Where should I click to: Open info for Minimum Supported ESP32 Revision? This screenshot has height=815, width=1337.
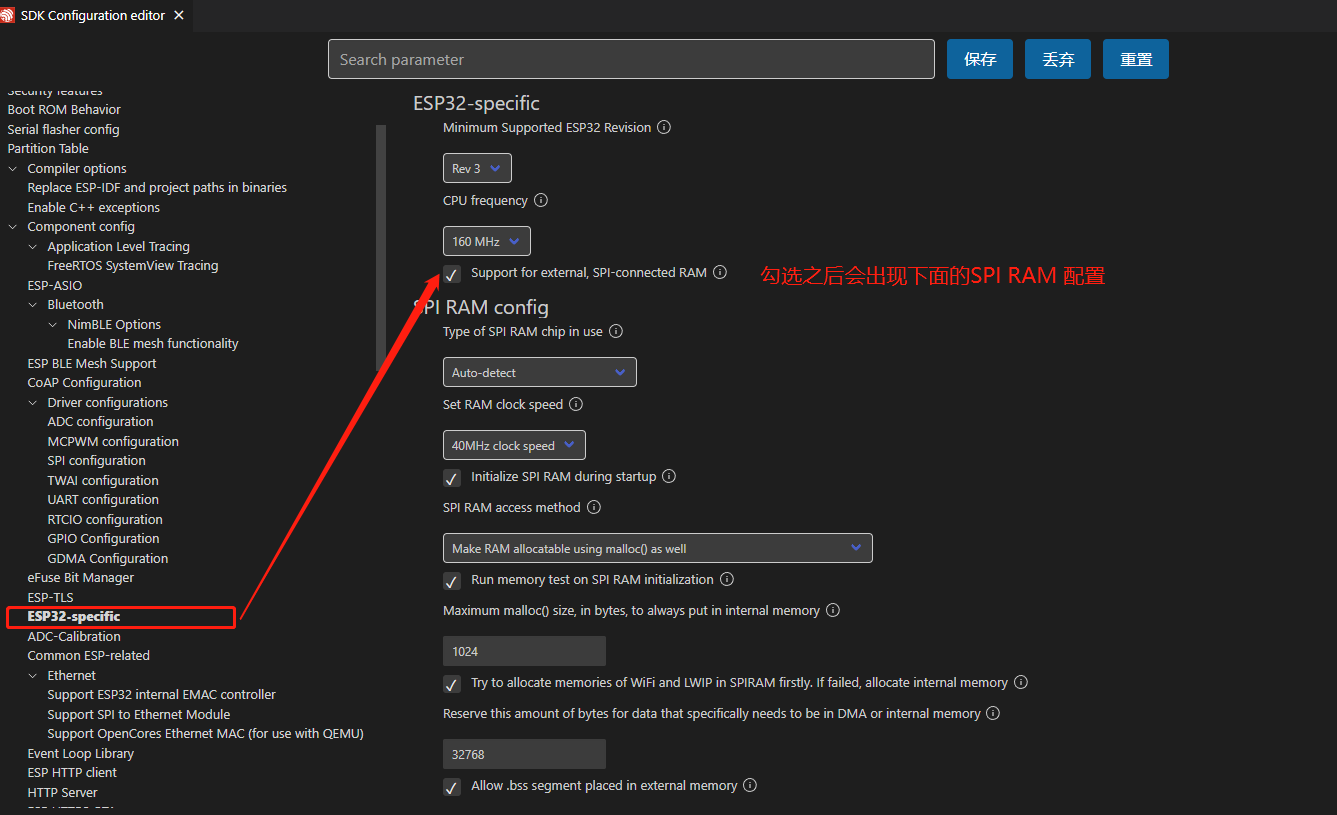click(664, 128)
